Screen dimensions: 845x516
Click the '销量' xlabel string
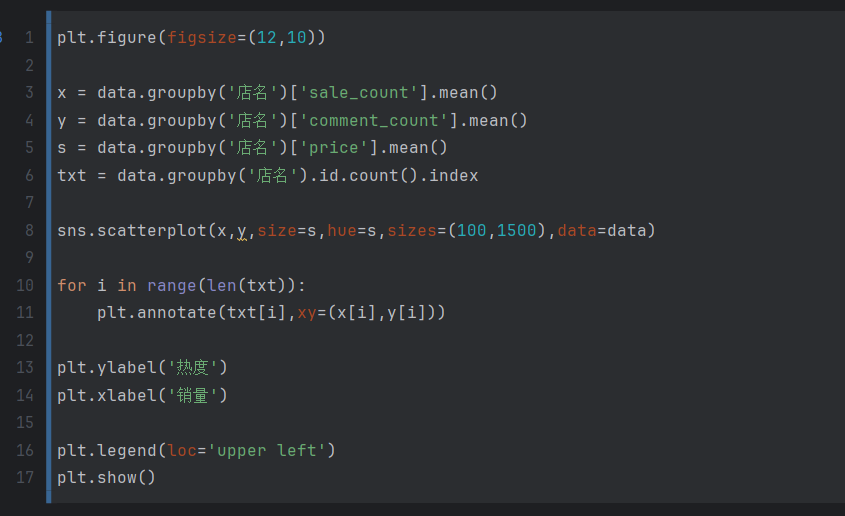(192, 395)
